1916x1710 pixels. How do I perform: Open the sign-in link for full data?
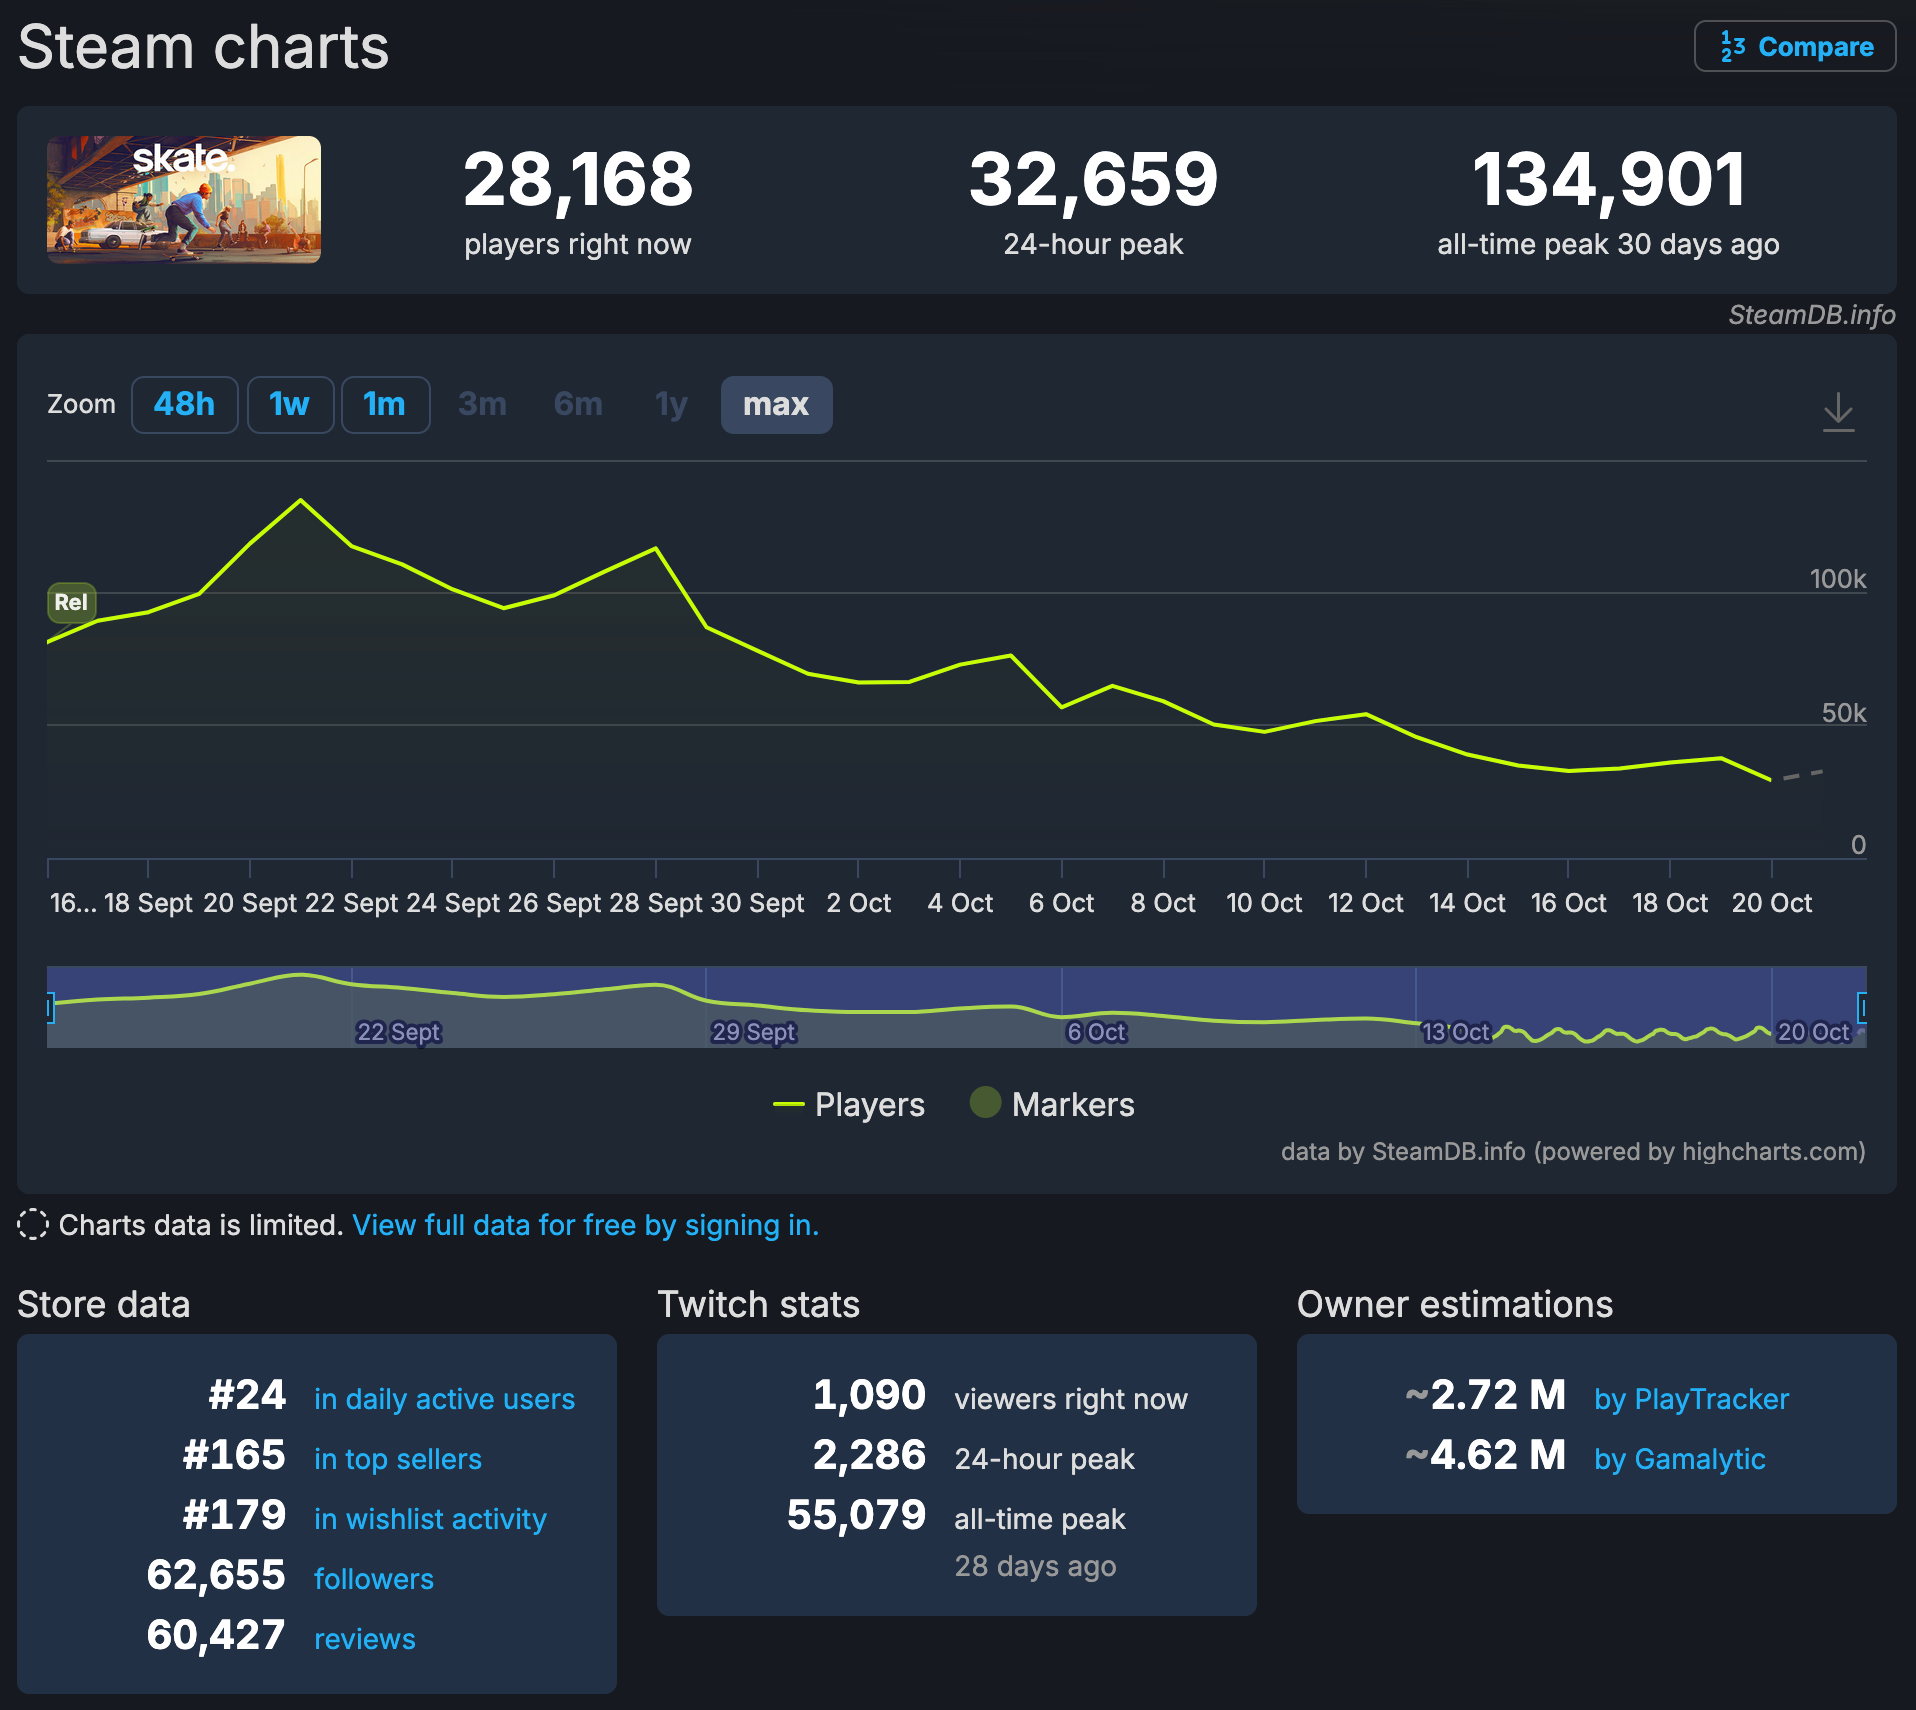585,1225
